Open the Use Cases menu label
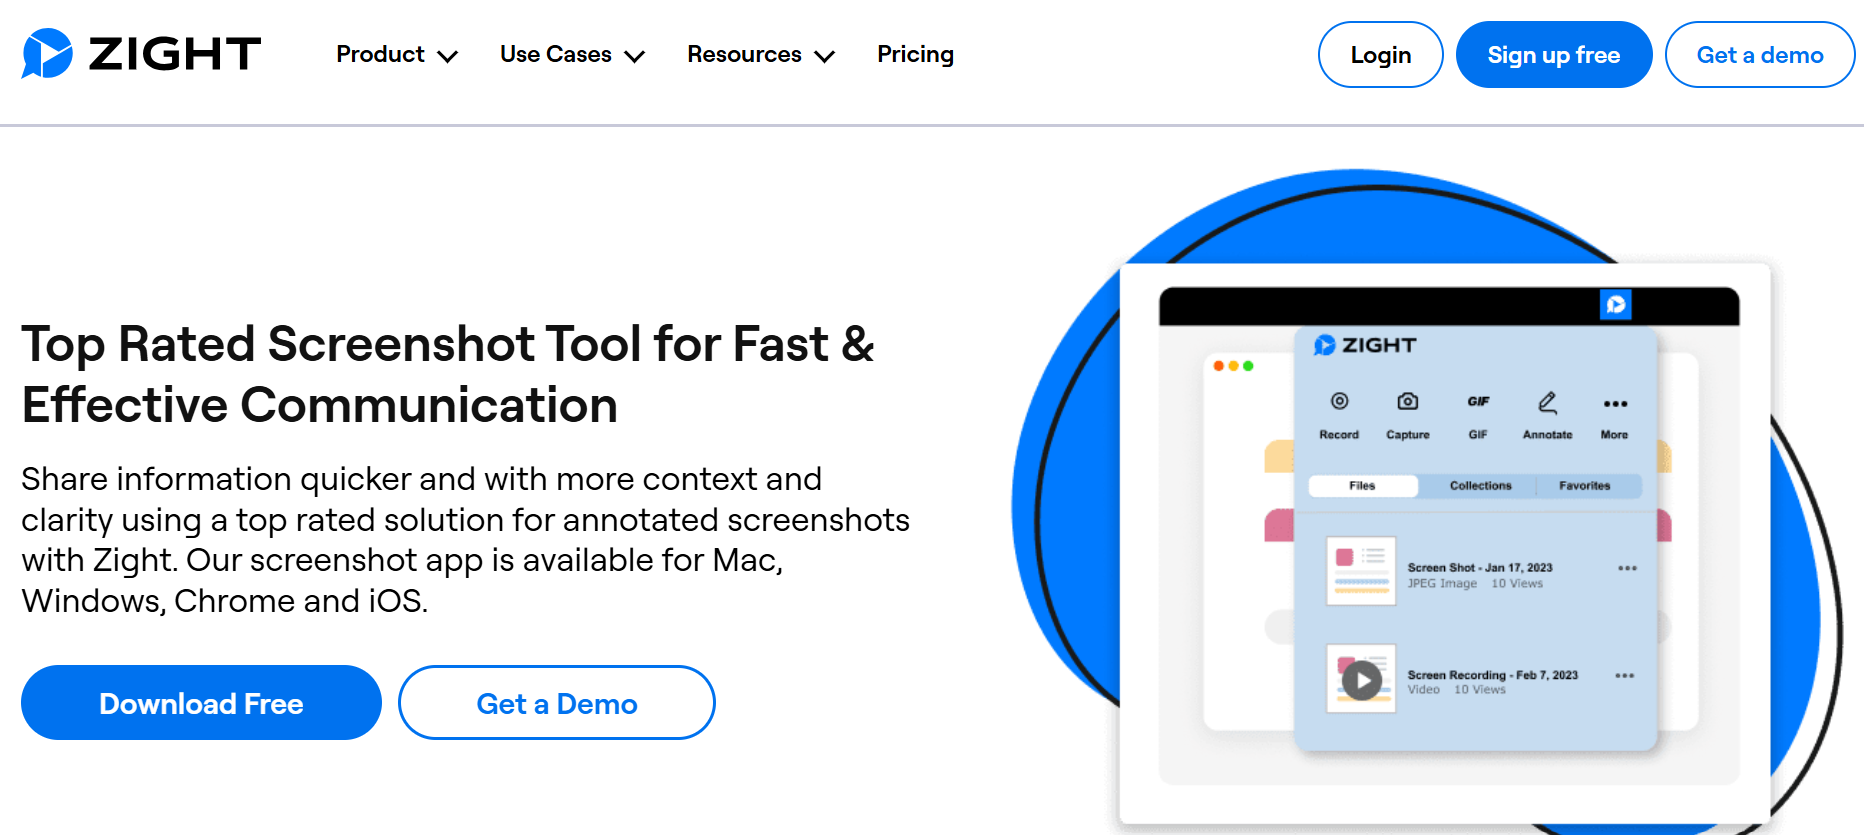Viewport: 1864px width, 835px height. coord(556,54)
